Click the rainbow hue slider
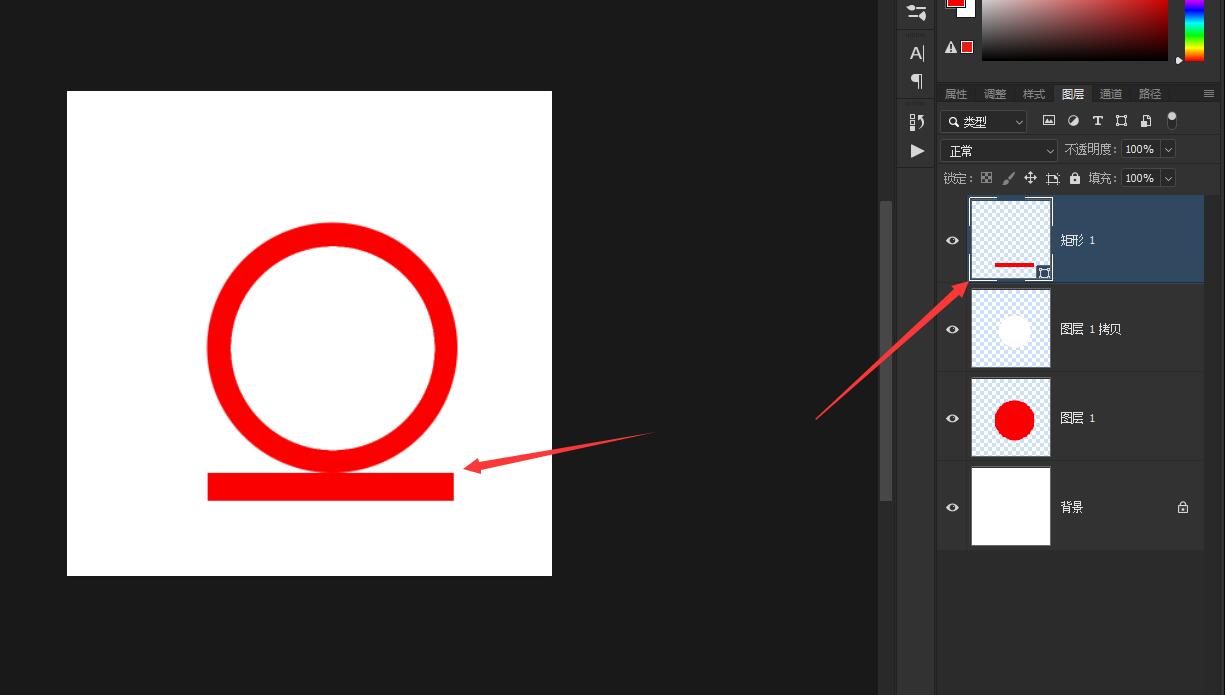 pos(1194,30)
